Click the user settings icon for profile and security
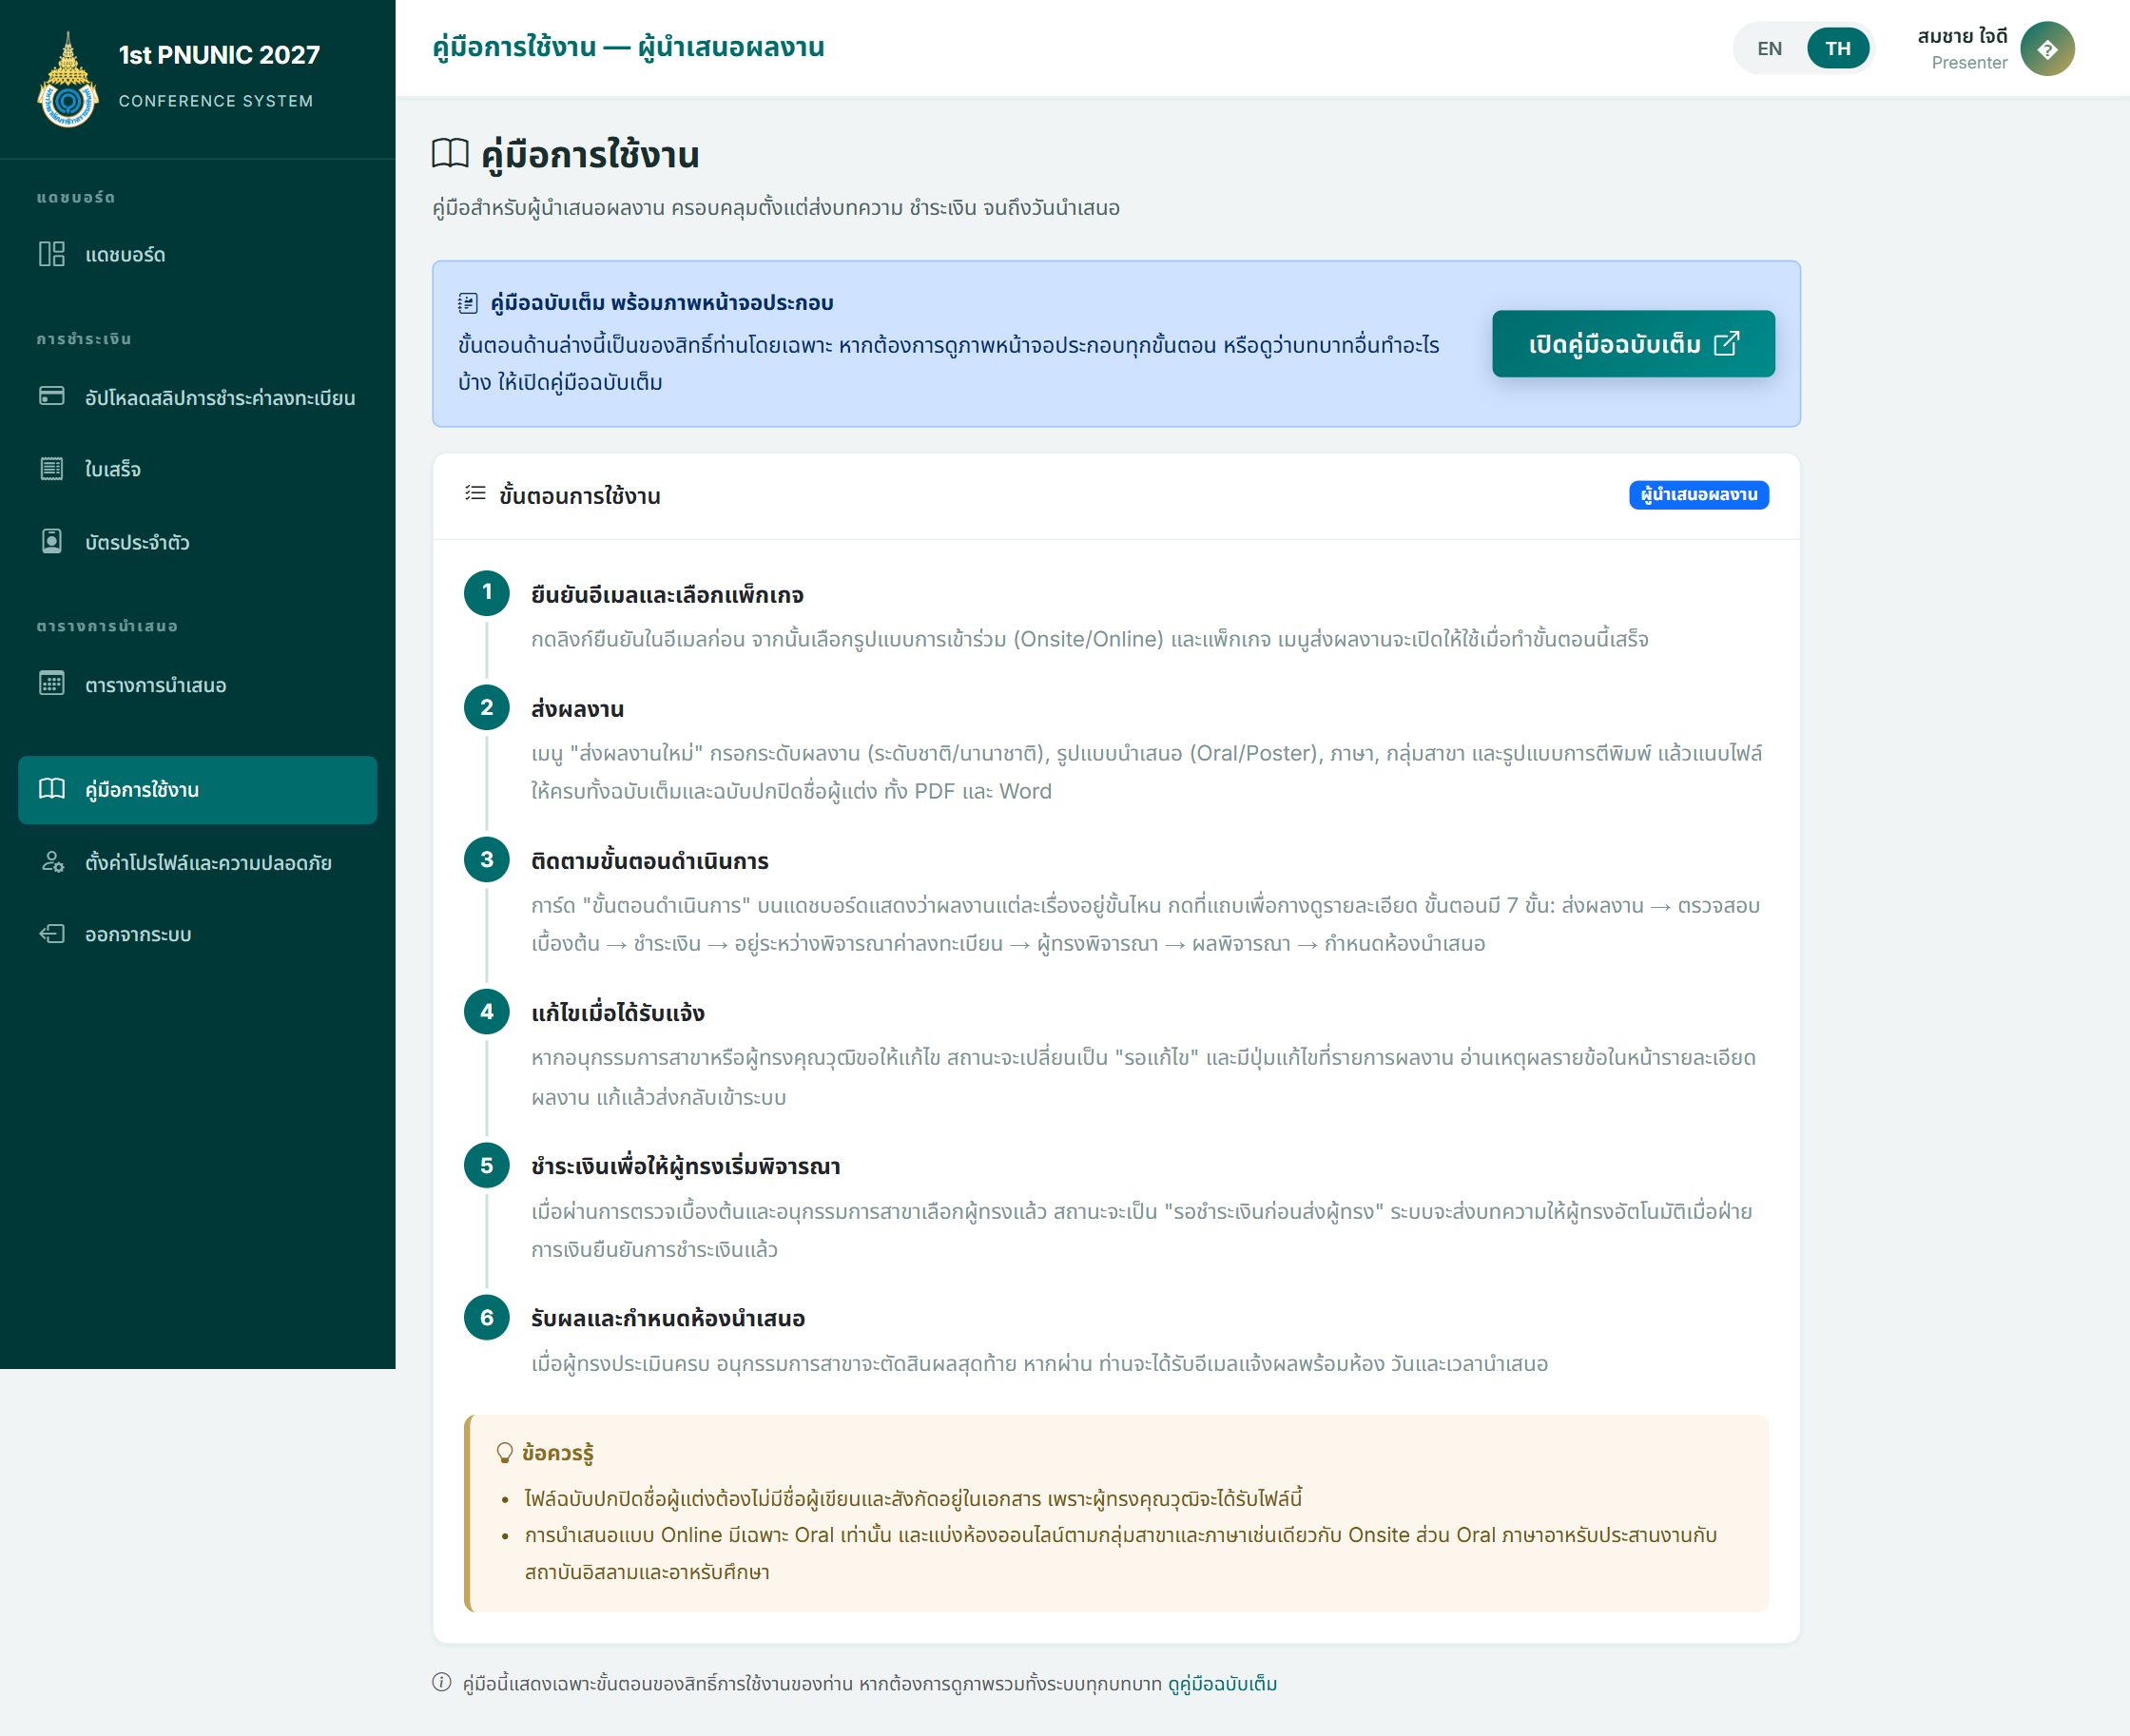 click(52, 862)
